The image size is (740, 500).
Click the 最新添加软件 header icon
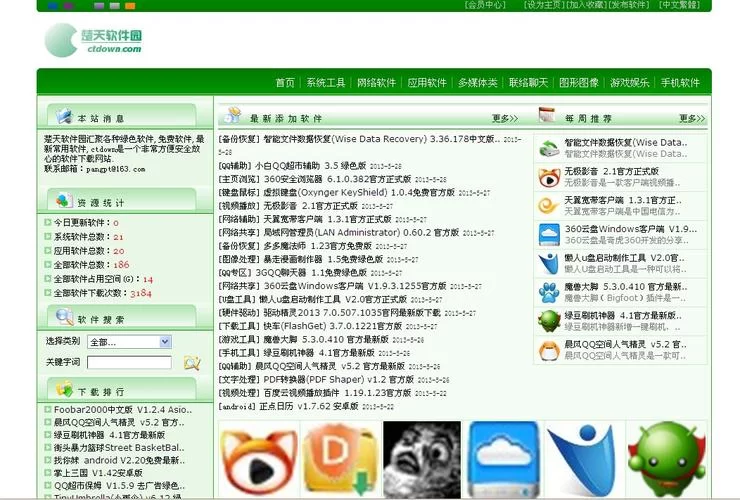point(233,115)
